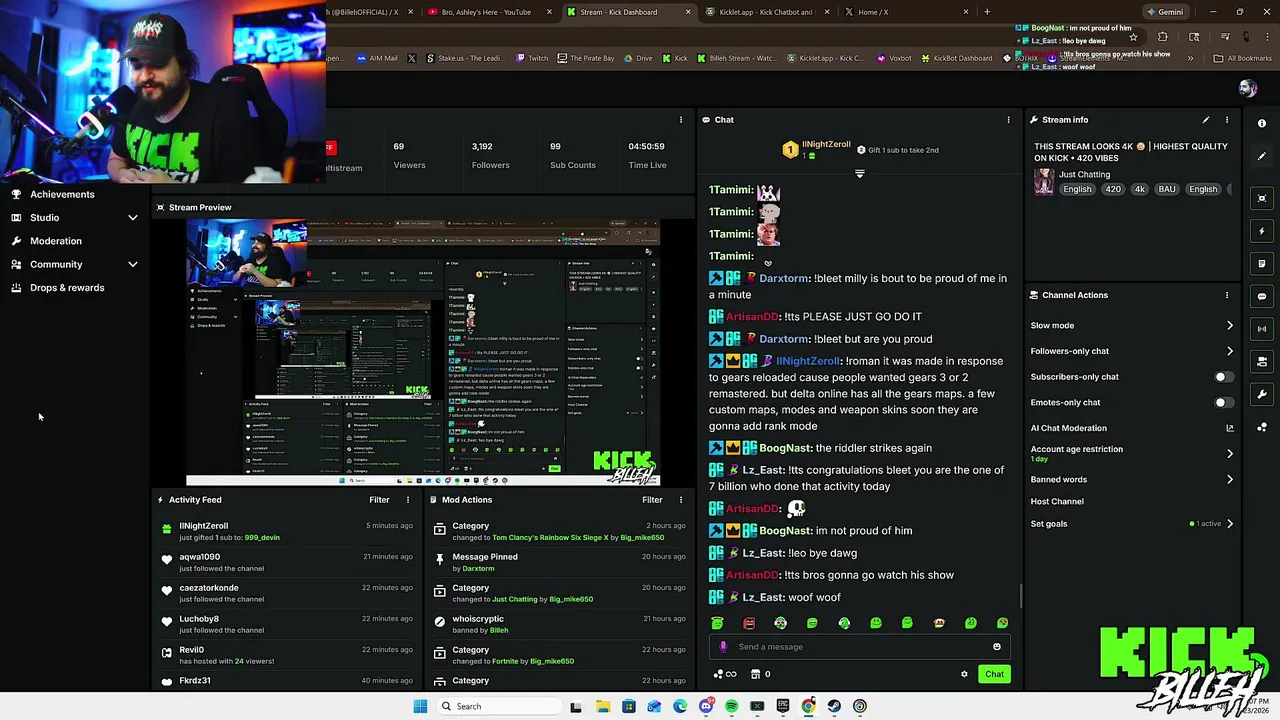Toggle the wrench icon in right toolbar
Viewport: 1280px width, 720px height.
pyautogui.click(x=1262, y=395)
